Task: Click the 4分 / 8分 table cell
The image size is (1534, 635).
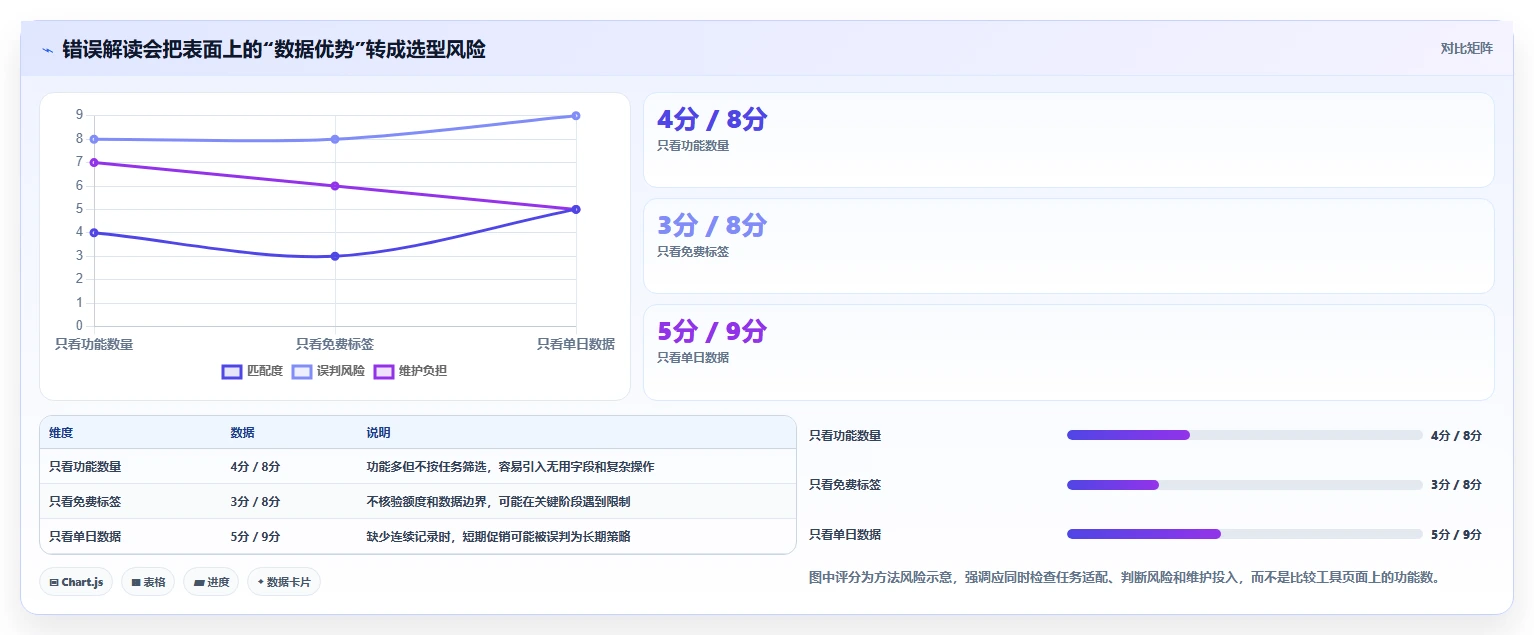Action: (x=255, y=467)
